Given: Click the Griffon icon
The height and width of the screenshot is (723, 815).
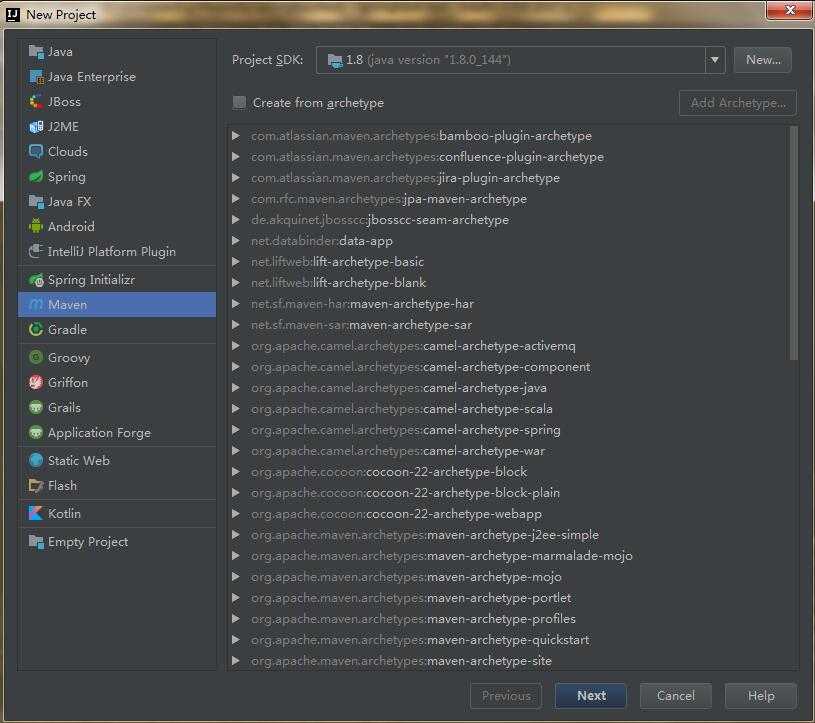Looking at the screenshot, I should tap(36, 383).
